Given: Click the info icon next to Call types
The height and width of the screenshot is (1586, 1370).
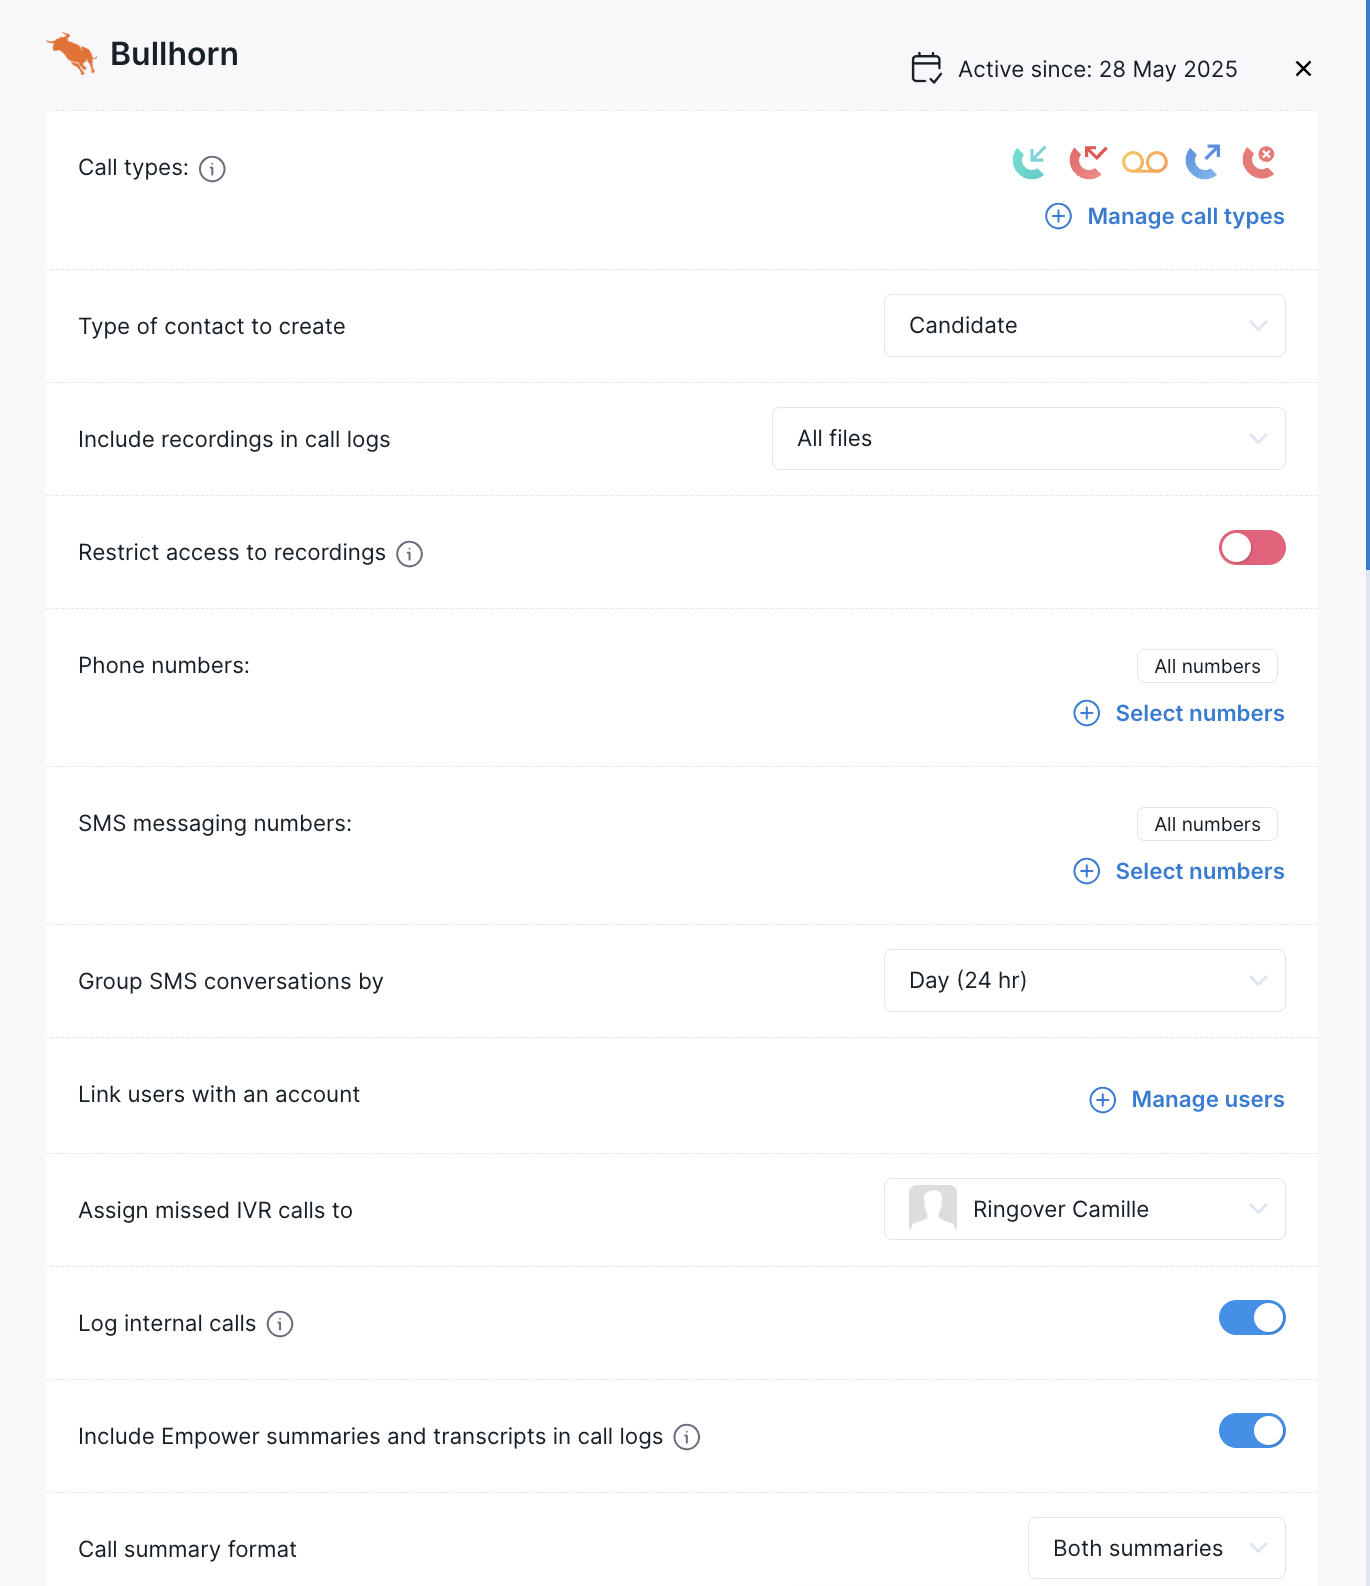Looking at the screenshot, I should click(x=211, y=169).
